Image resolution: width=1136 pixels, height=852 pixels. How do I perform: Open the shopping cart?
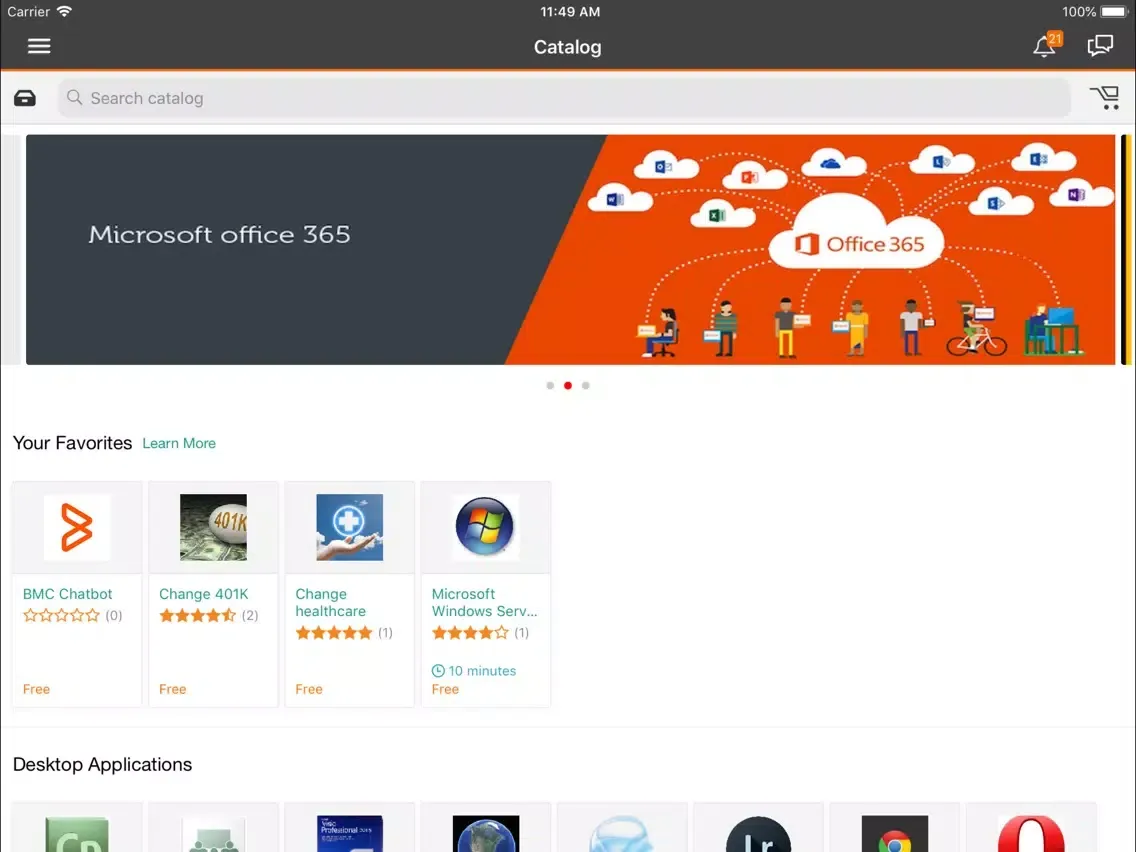point(1106,98)
